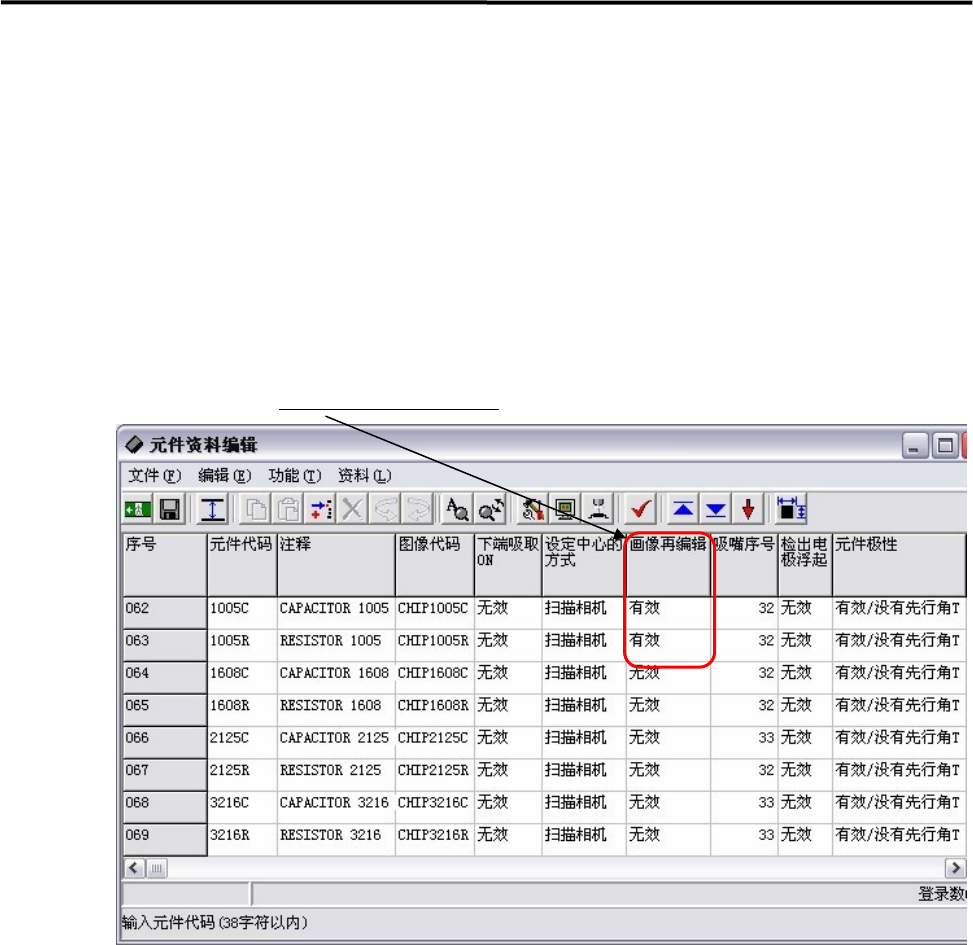Select row header 064
Viewport: 973px width, 945px height.
164,677
